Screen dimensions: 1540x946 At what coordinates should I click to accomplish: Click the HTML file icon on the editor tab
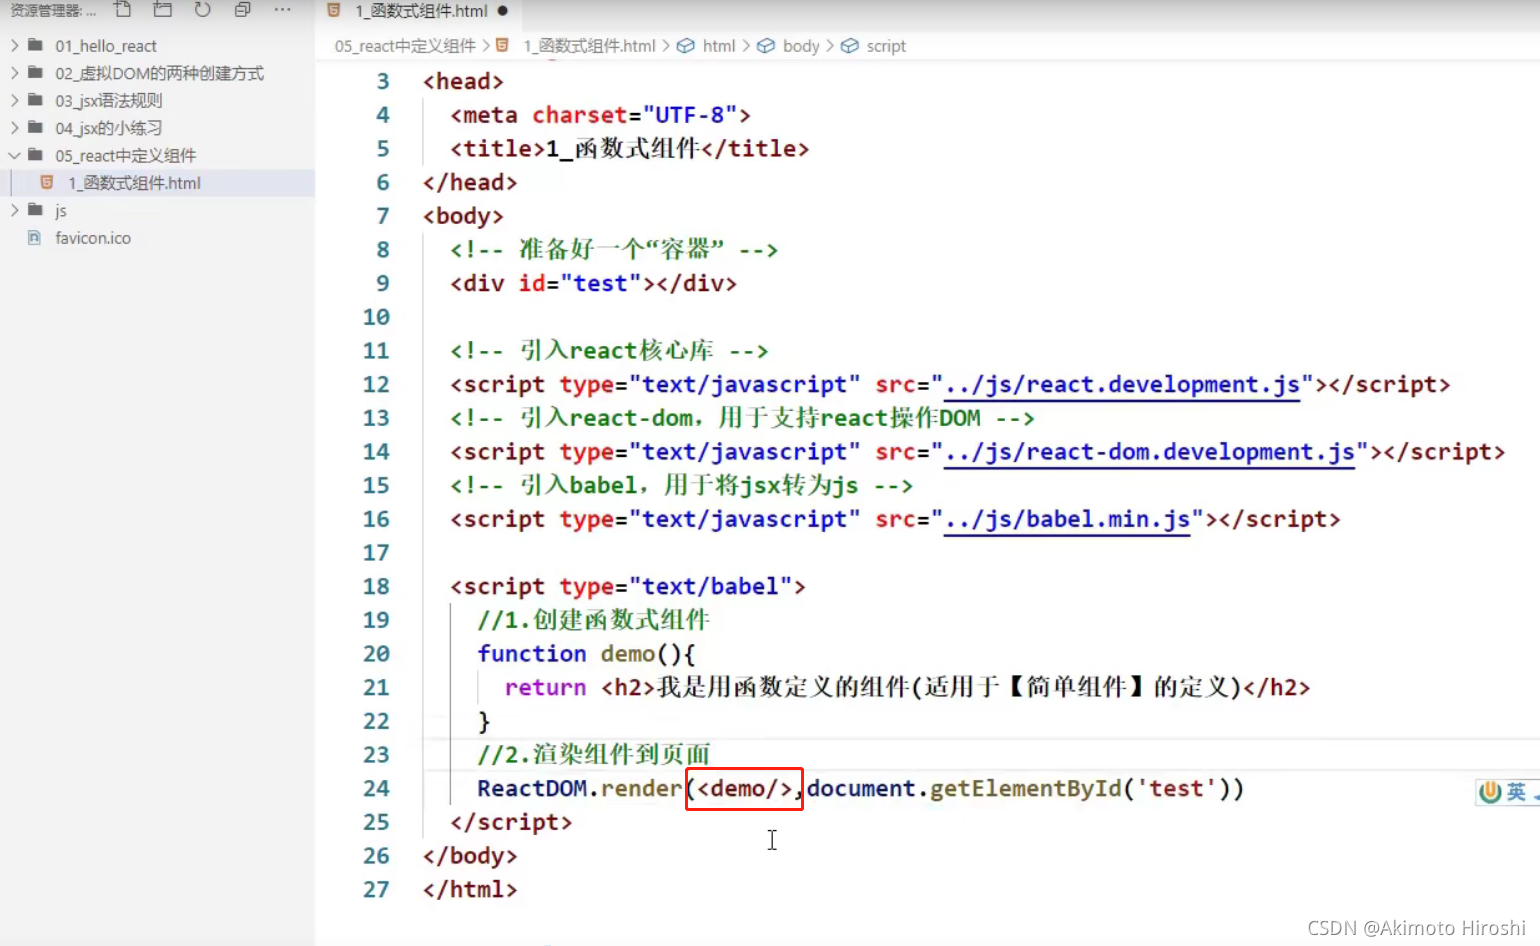(334, 11)
